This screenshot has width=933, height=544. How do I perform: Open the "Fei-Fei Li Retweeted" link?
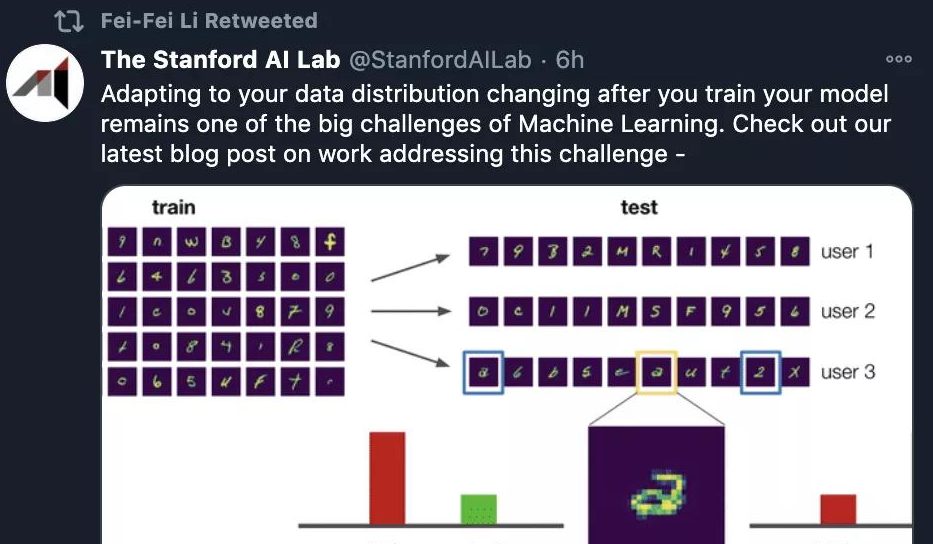pos(209,21)
